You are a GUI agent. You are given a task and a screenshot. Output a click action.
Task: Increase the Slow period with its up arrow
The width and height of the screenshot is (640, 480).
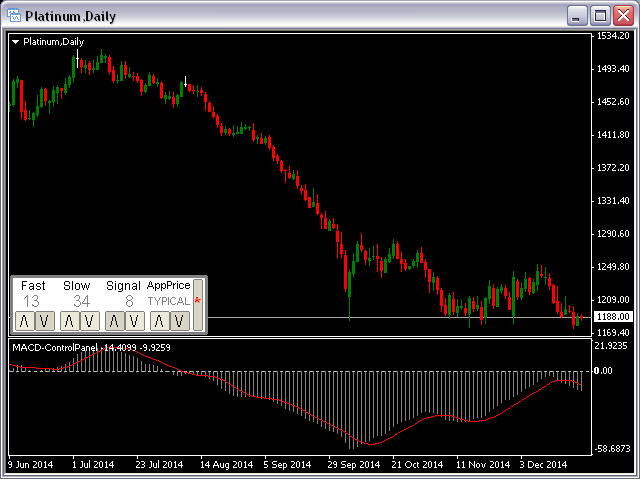tap(69, 321)
